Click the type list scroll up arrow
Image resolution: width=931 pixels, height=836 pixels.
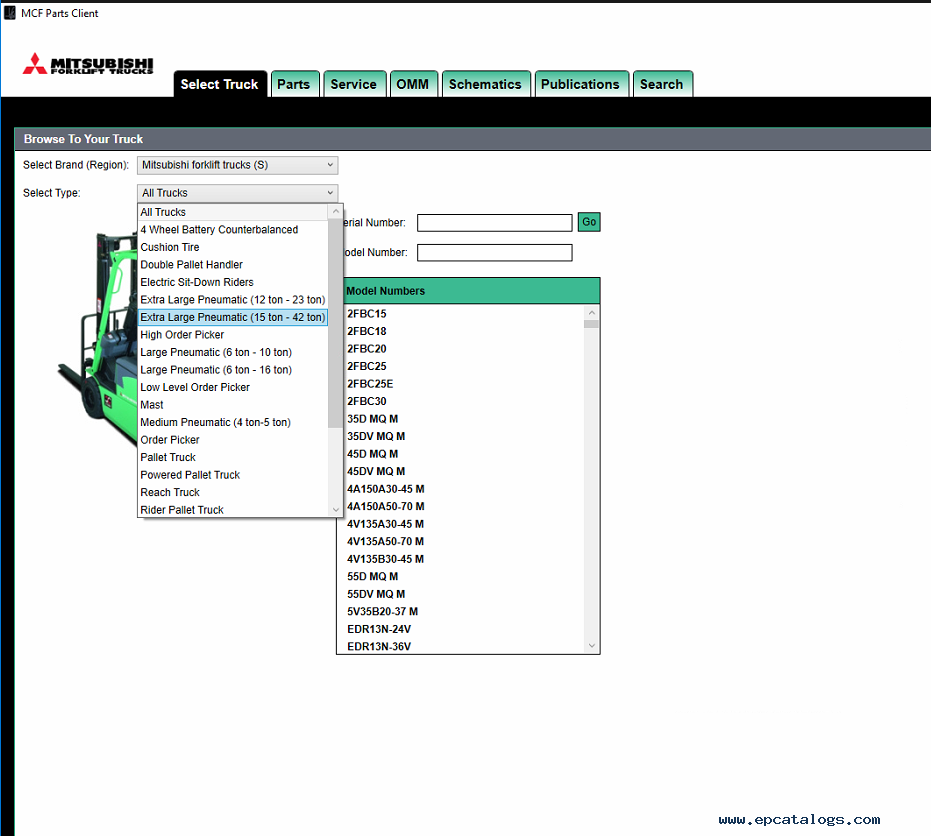(335, 211)
